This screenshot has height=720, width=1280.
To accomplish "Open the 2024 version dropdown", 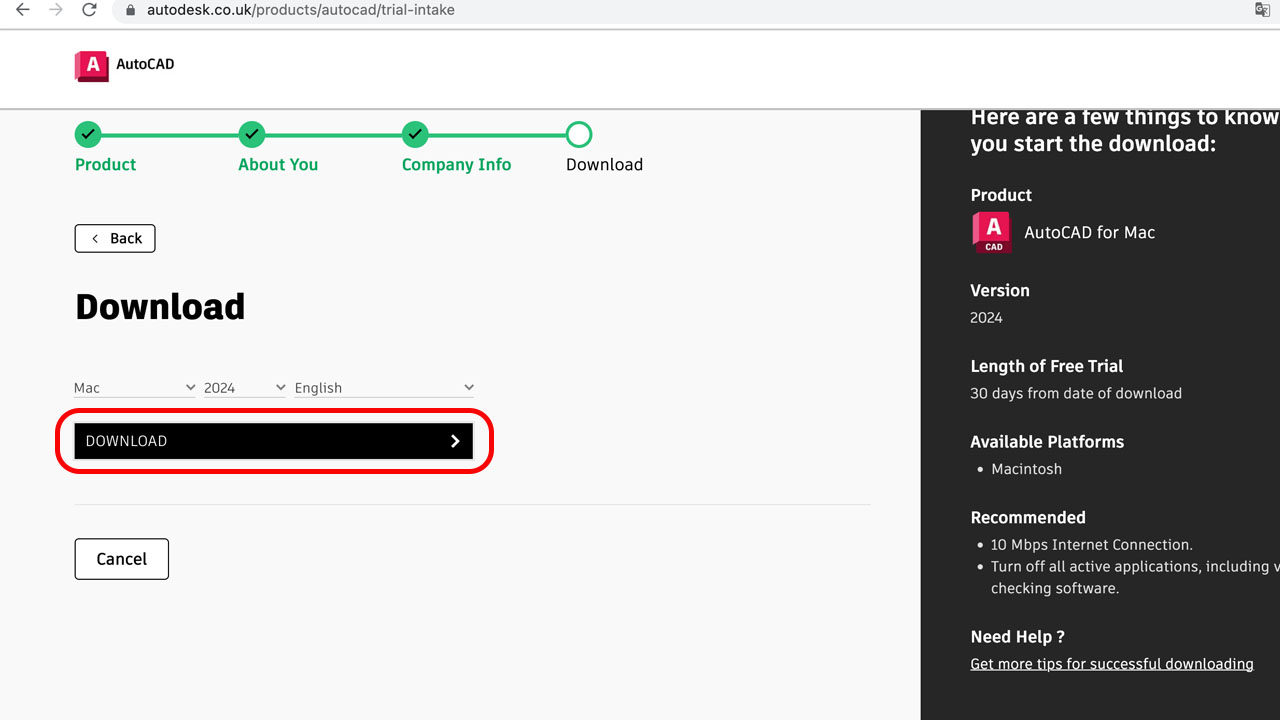I will [x=245, y=388].
